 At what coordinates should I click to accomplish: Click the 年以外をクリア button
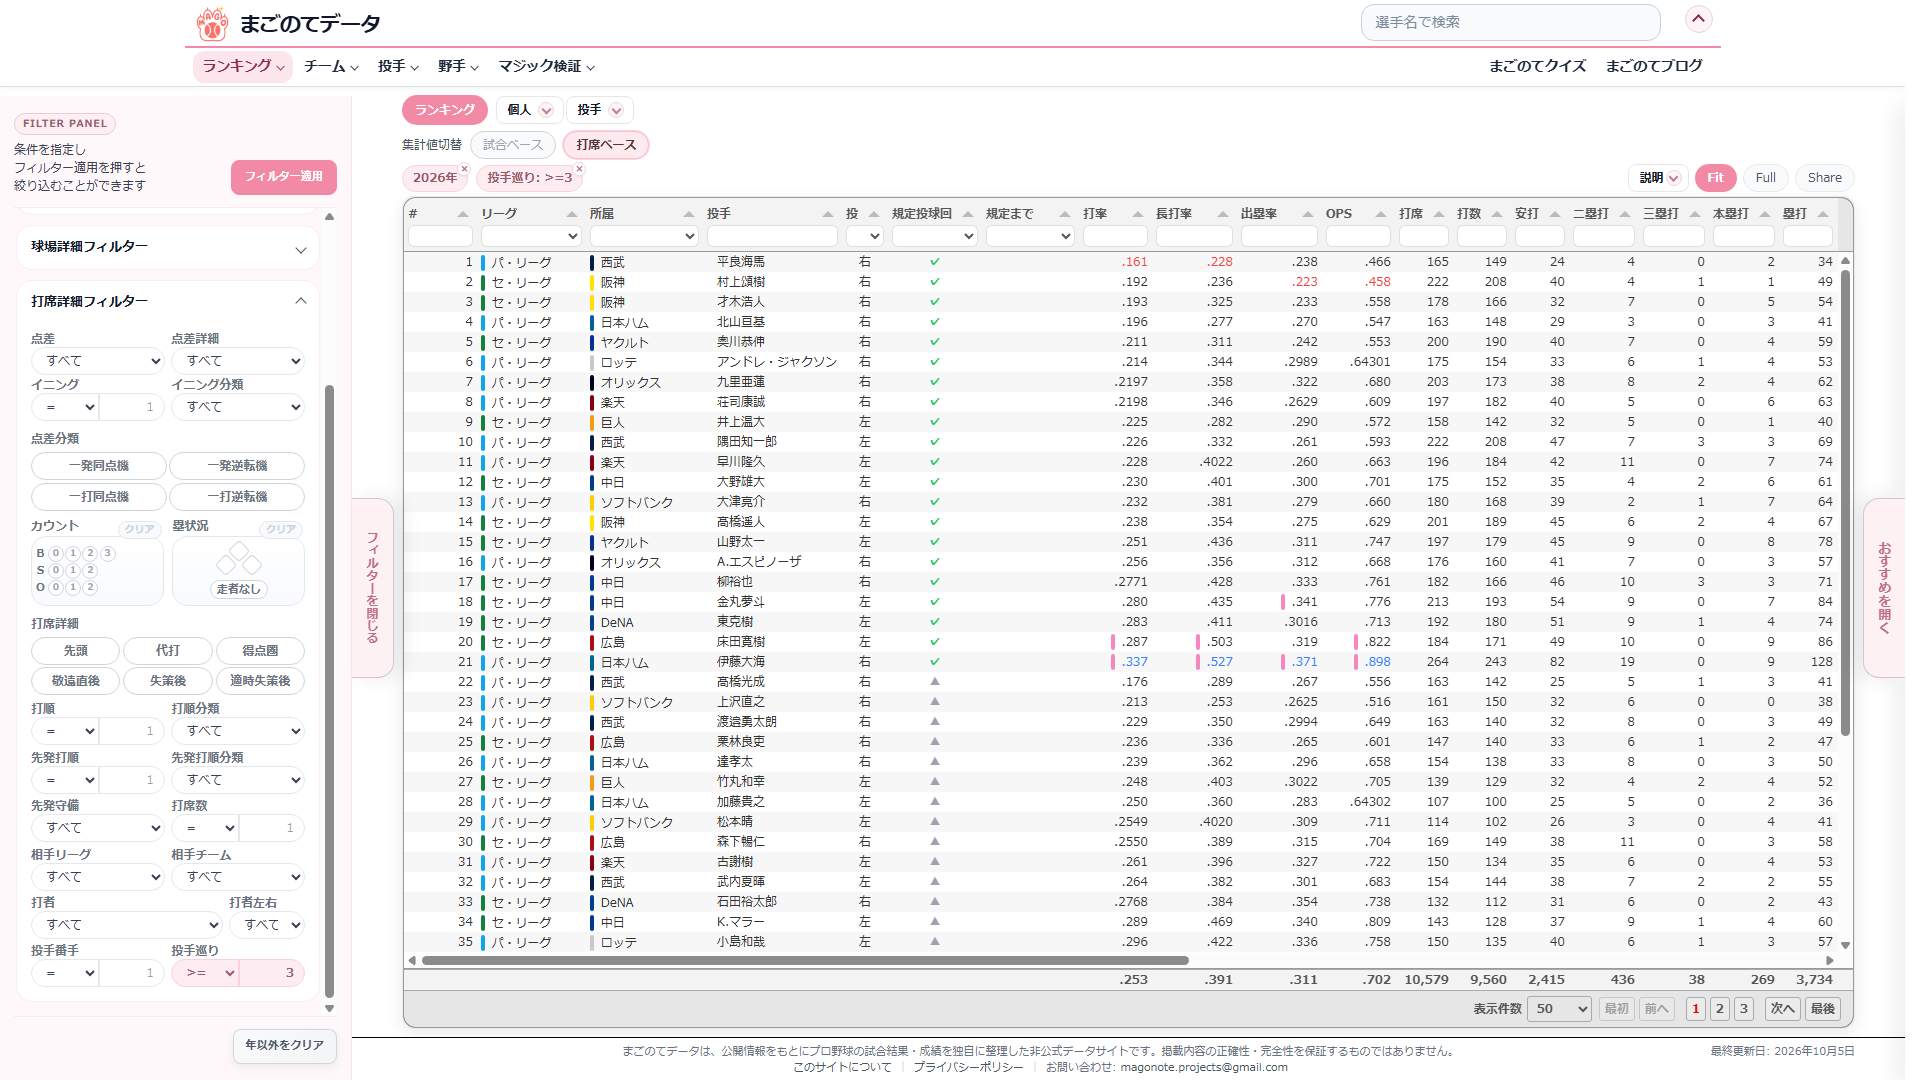pos(285,1045)
